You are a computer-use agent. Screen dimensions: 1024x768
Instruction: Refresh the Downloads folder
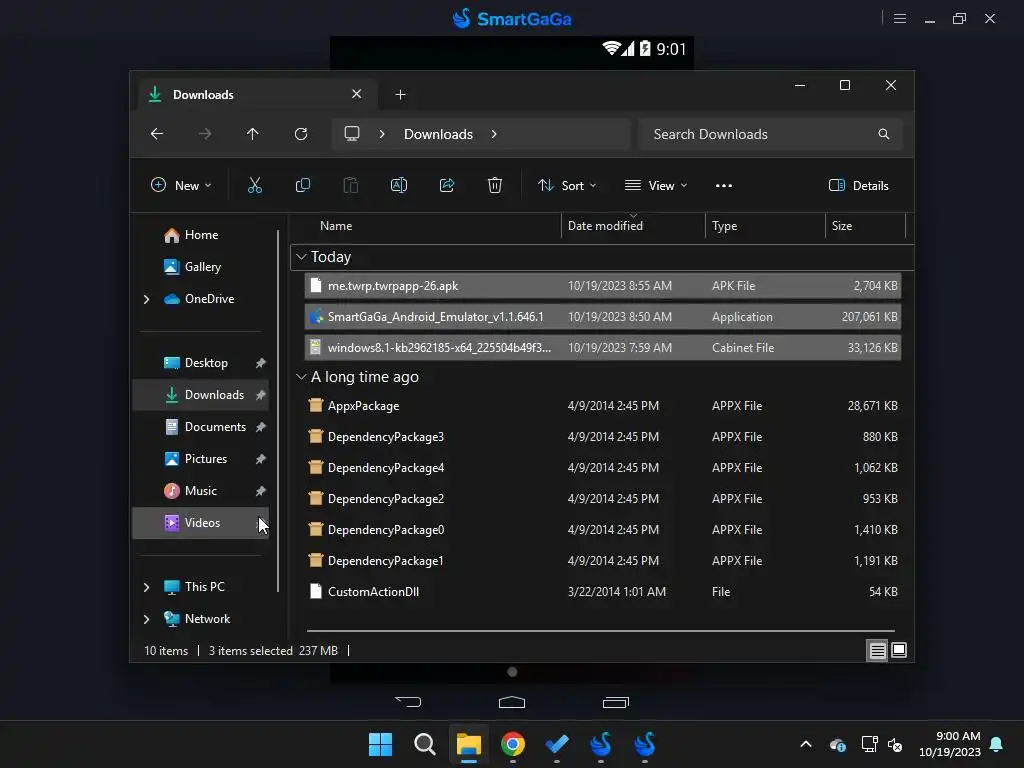coord(300,134)
